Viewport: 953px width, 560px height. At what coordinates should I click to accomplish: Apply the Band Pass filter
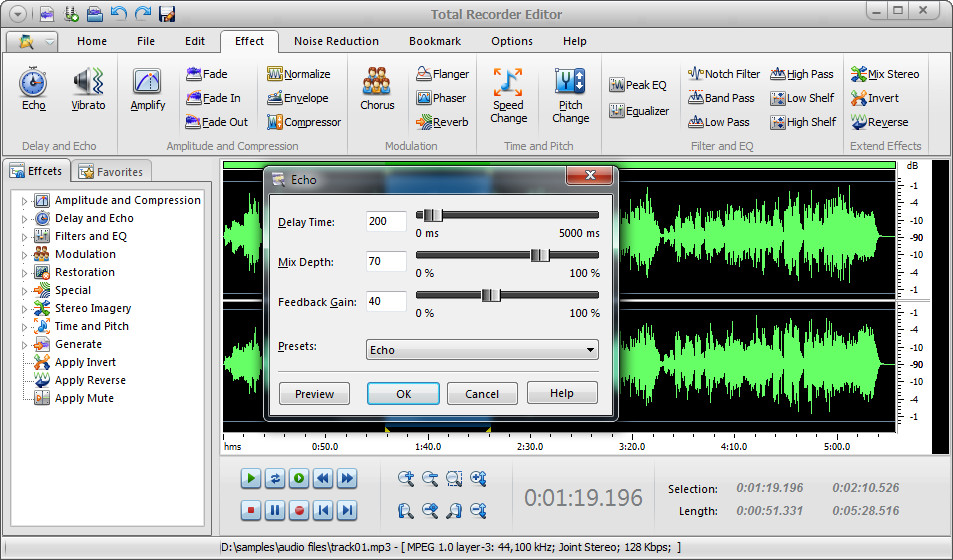721,98
